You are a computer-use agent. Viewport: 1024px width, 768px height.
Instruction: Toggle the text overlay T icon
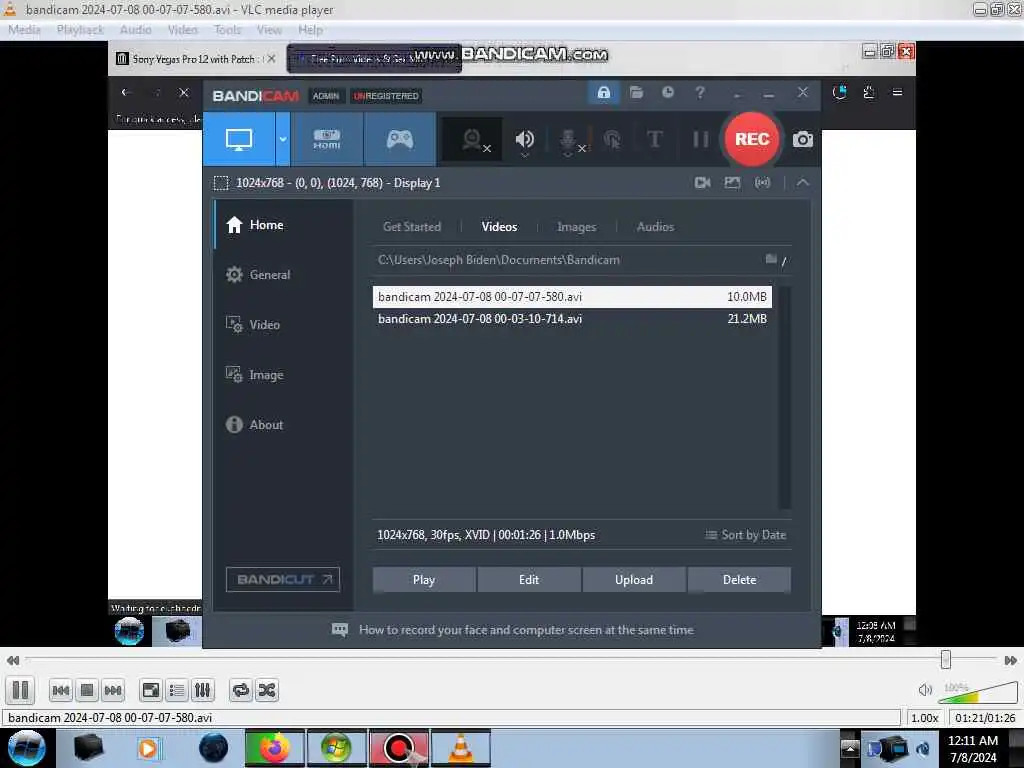click(x=654, y=139)
